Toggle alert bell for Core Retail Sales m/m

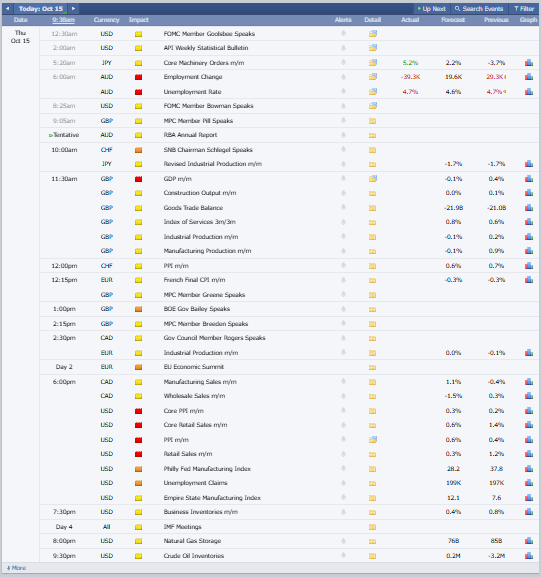click(x=343, y=425)
